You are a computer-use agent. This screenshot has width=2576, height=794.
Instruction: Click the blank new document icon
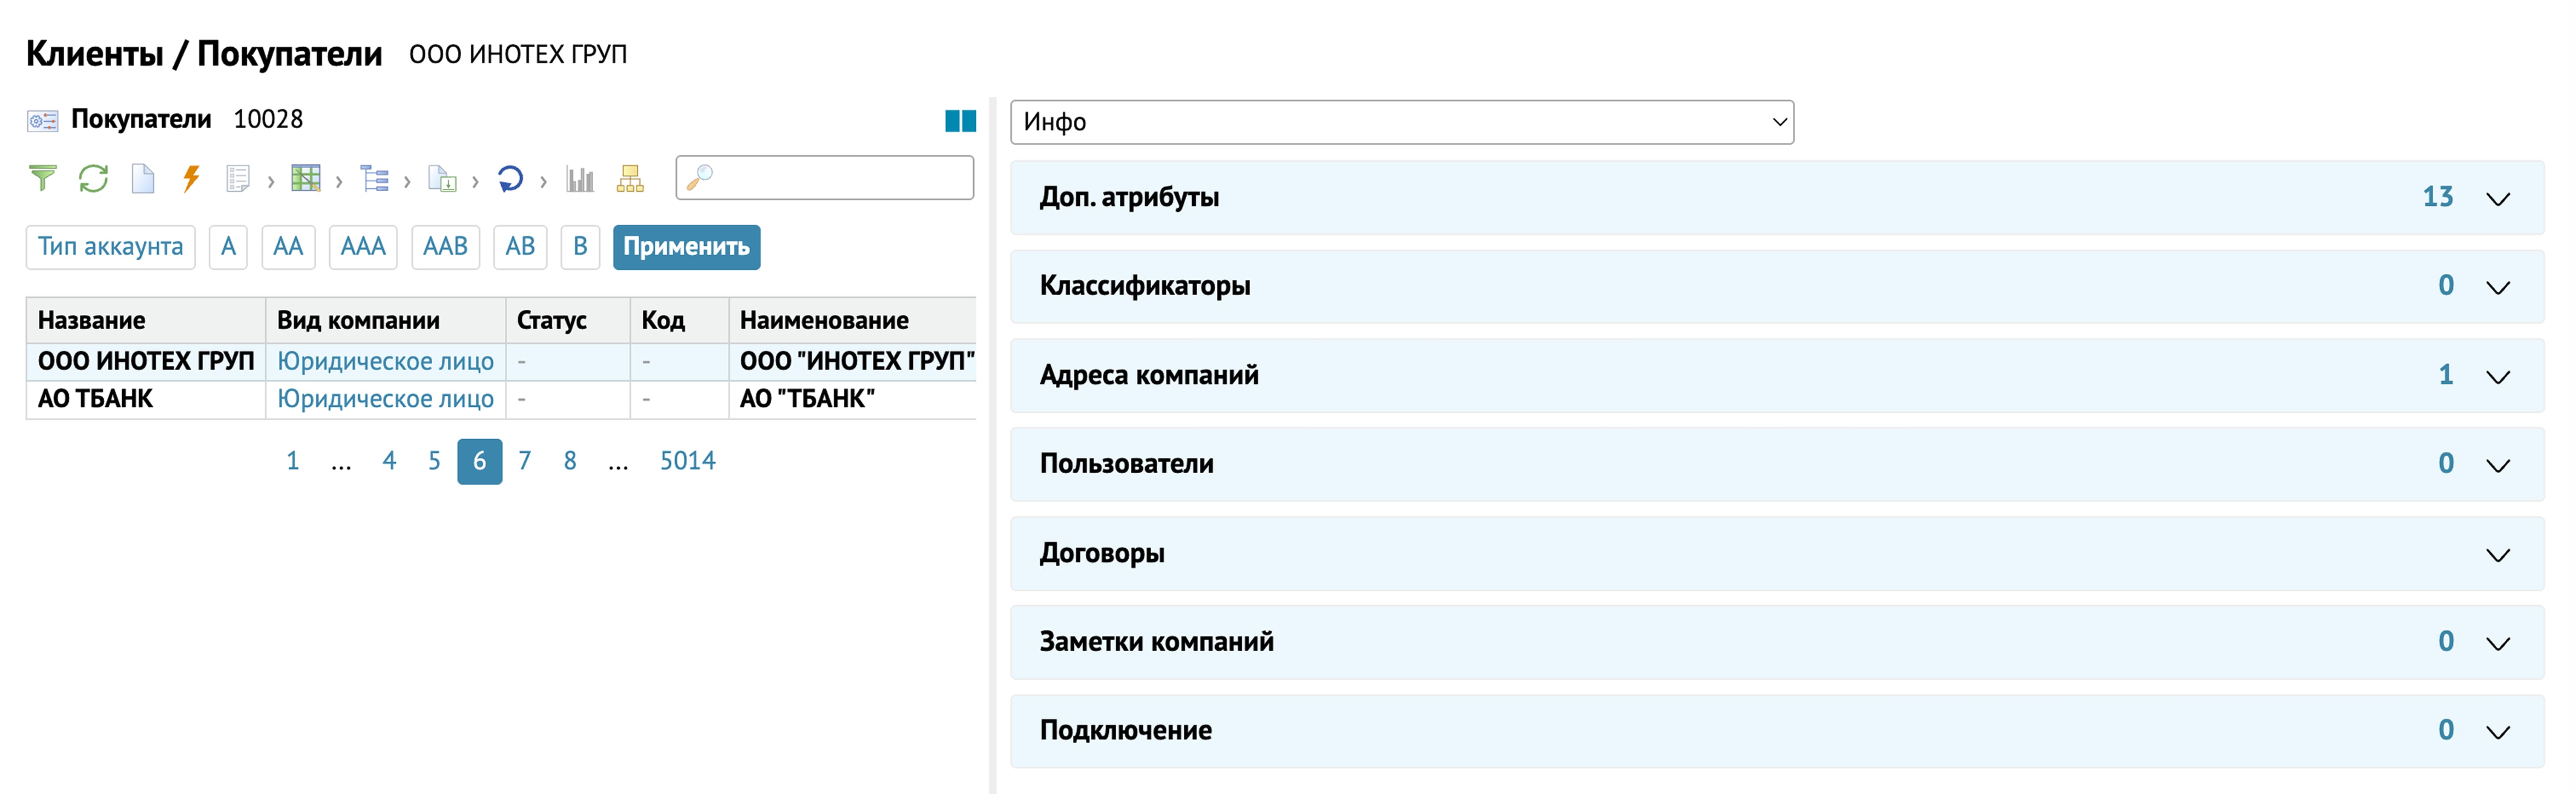coord(143,179)
